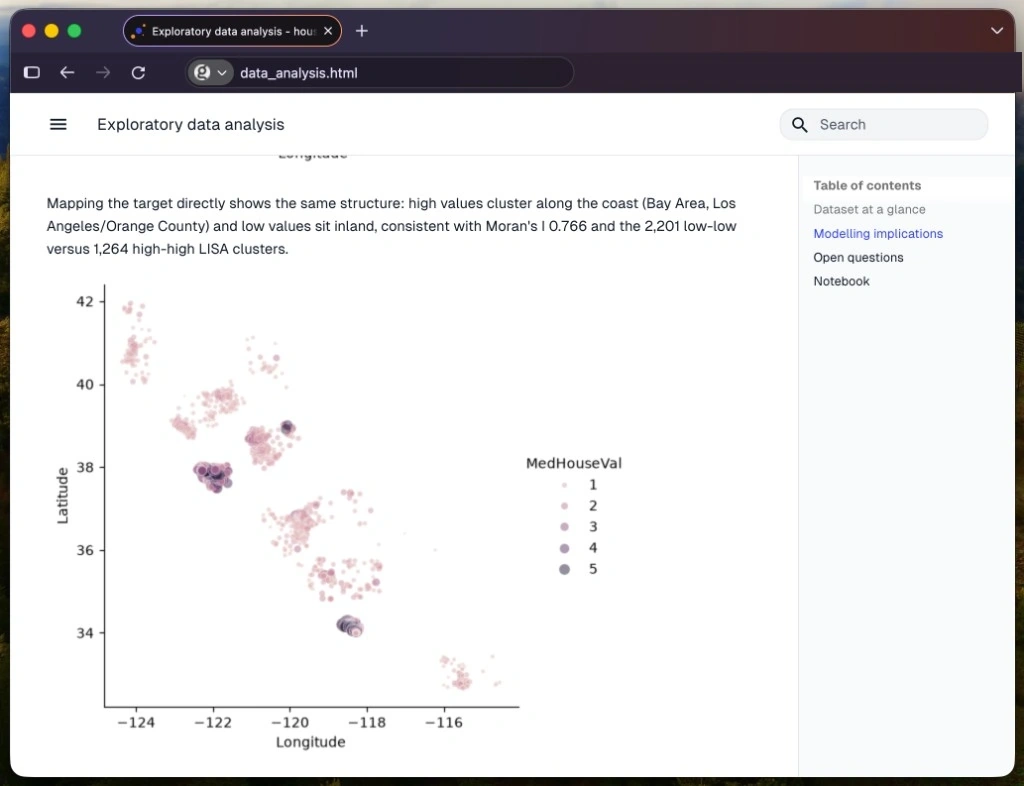
Task: Click the 38 latitude tick label
Action: click(85, 467)
